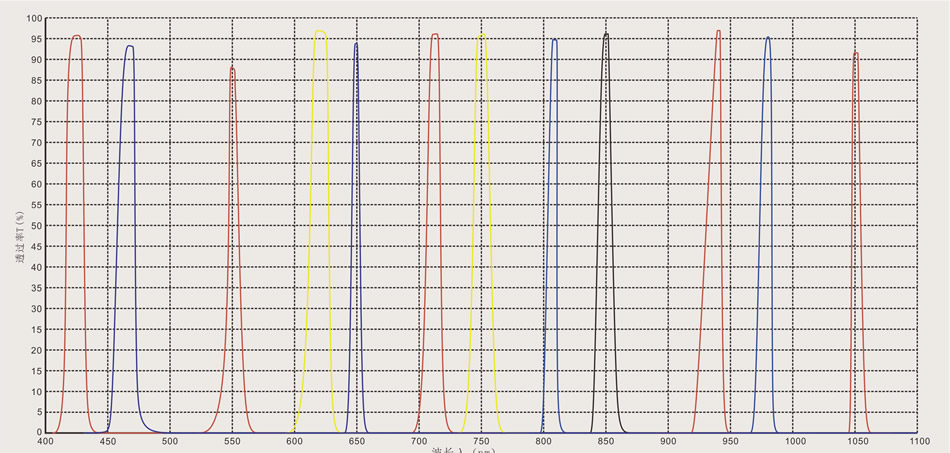Click peak of red curve near 1048 nm
Screen dimensions: 950x453
(856, 53)
